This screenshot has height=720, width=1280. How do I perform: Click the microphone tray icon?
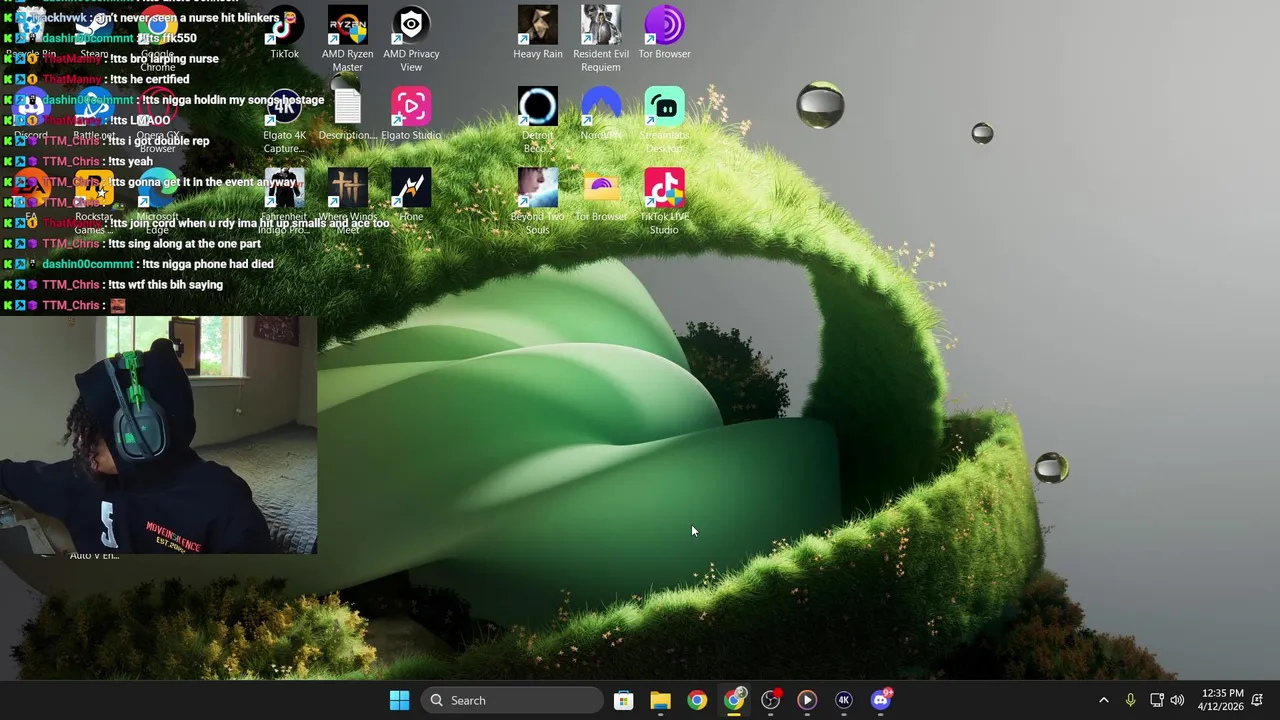[1130, 700]
